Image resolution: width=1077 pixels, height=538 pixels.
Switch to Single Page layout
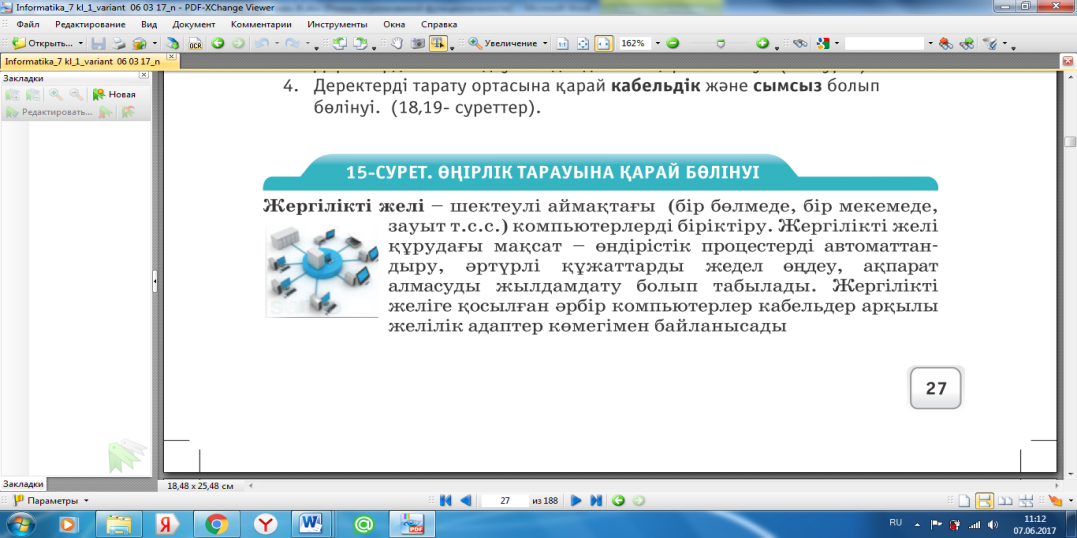[x=965, y=501]
